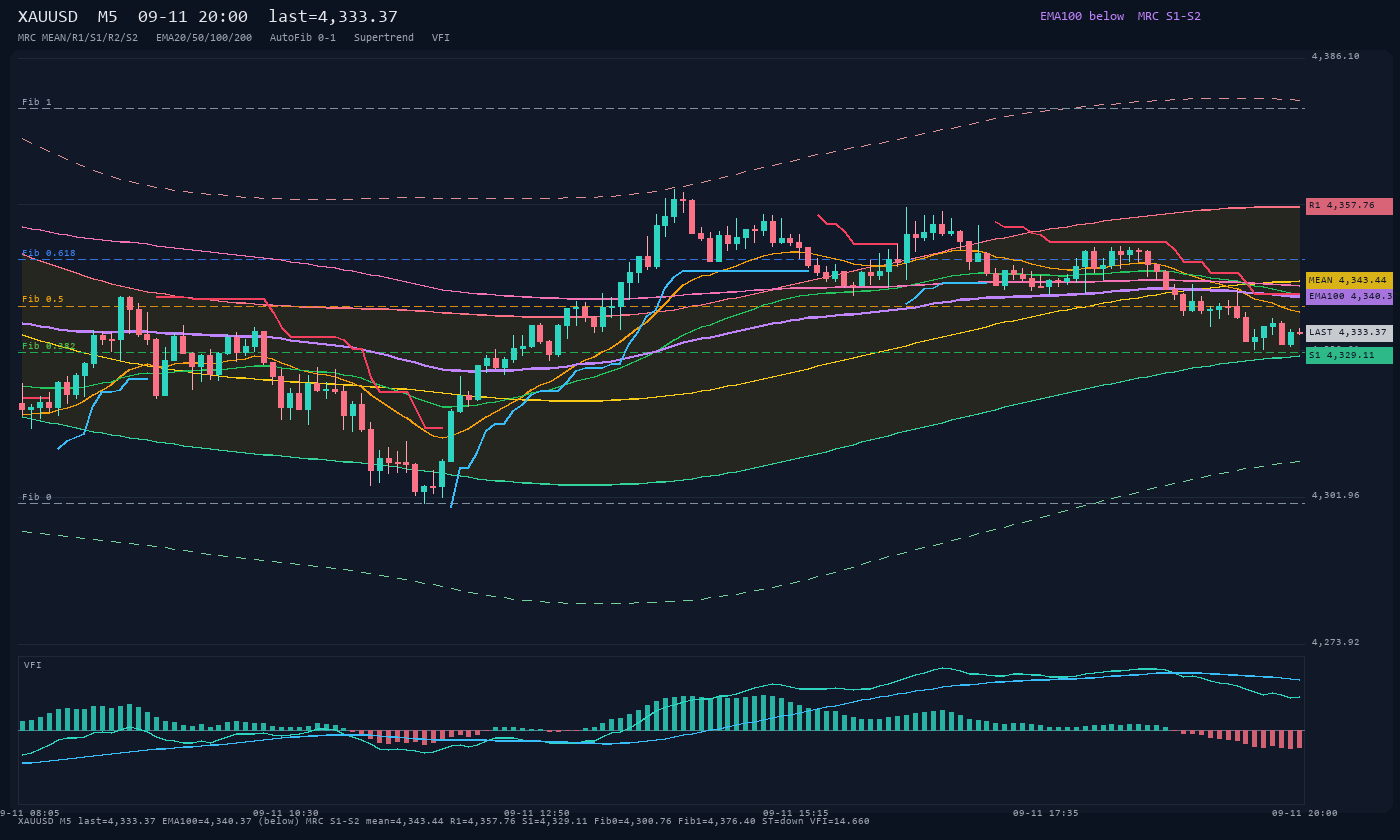This screenshot has width=1400, height=840.
Task: Select the Supertrend legend entry
Action: pos(384,37)
